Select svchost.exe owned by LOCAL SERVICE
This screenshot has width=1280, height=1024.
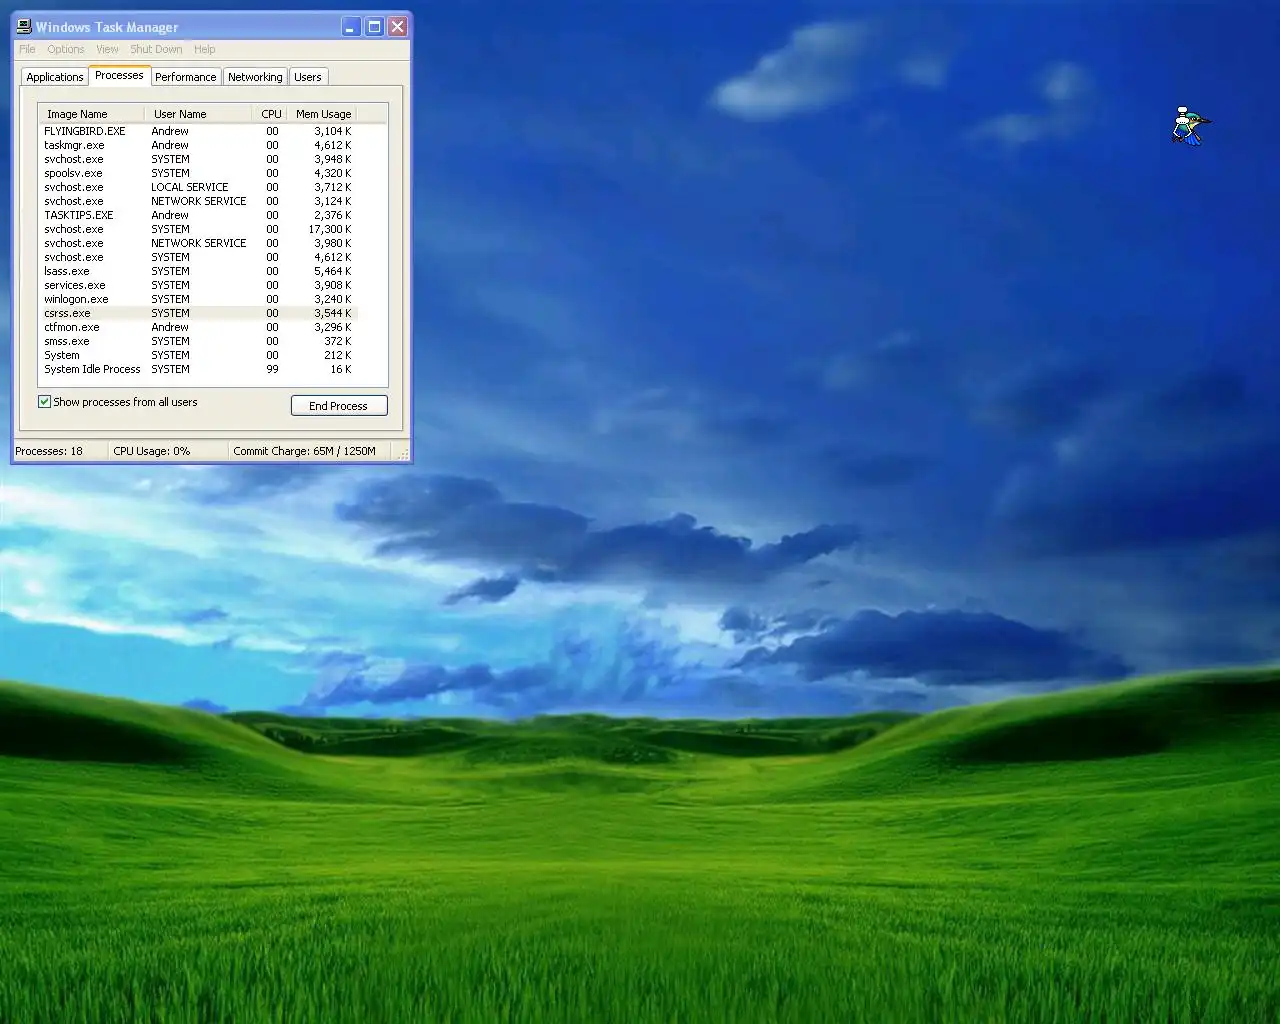(198, 187)
